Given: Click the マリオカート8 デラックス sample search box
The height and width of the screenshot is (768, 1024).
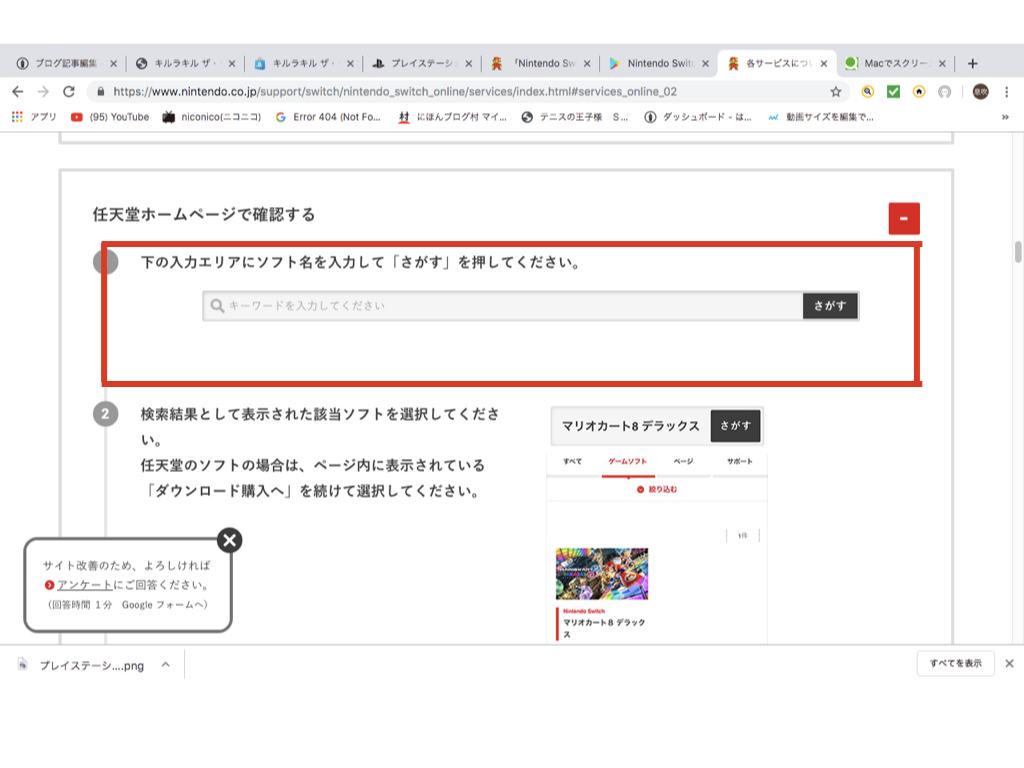Looking at the screenshot, I should coord(630,426).
